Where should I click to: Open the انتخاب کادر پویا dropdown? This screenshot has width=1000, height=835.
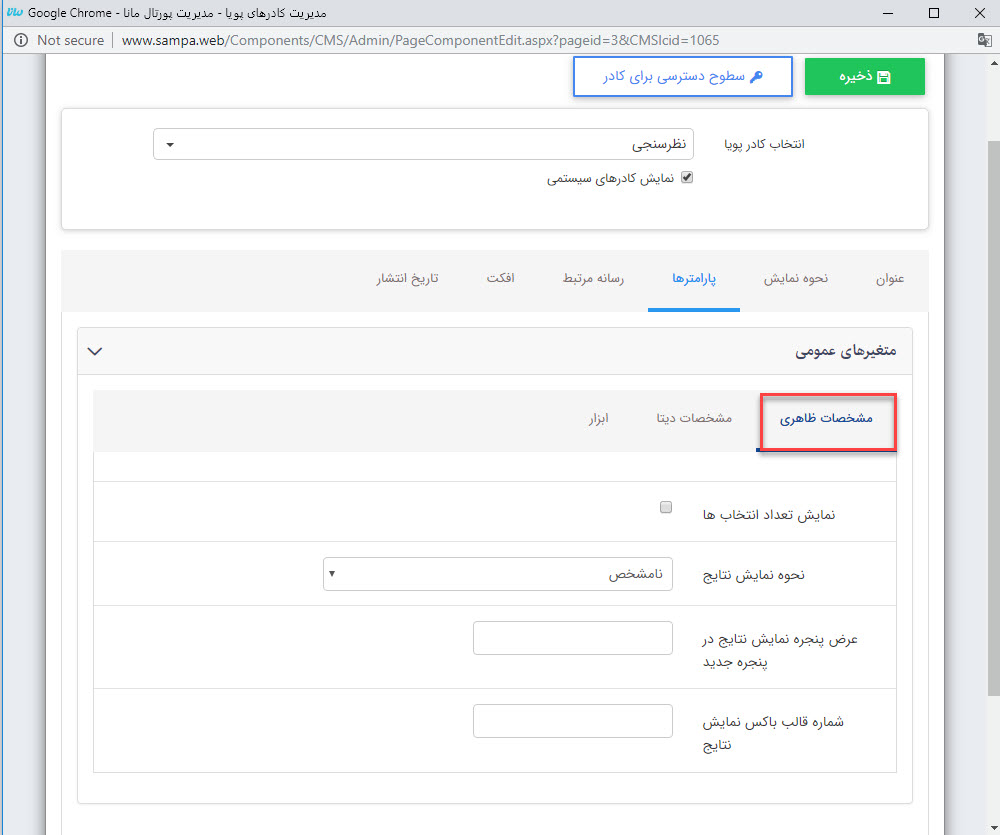[x=423, y=144]
